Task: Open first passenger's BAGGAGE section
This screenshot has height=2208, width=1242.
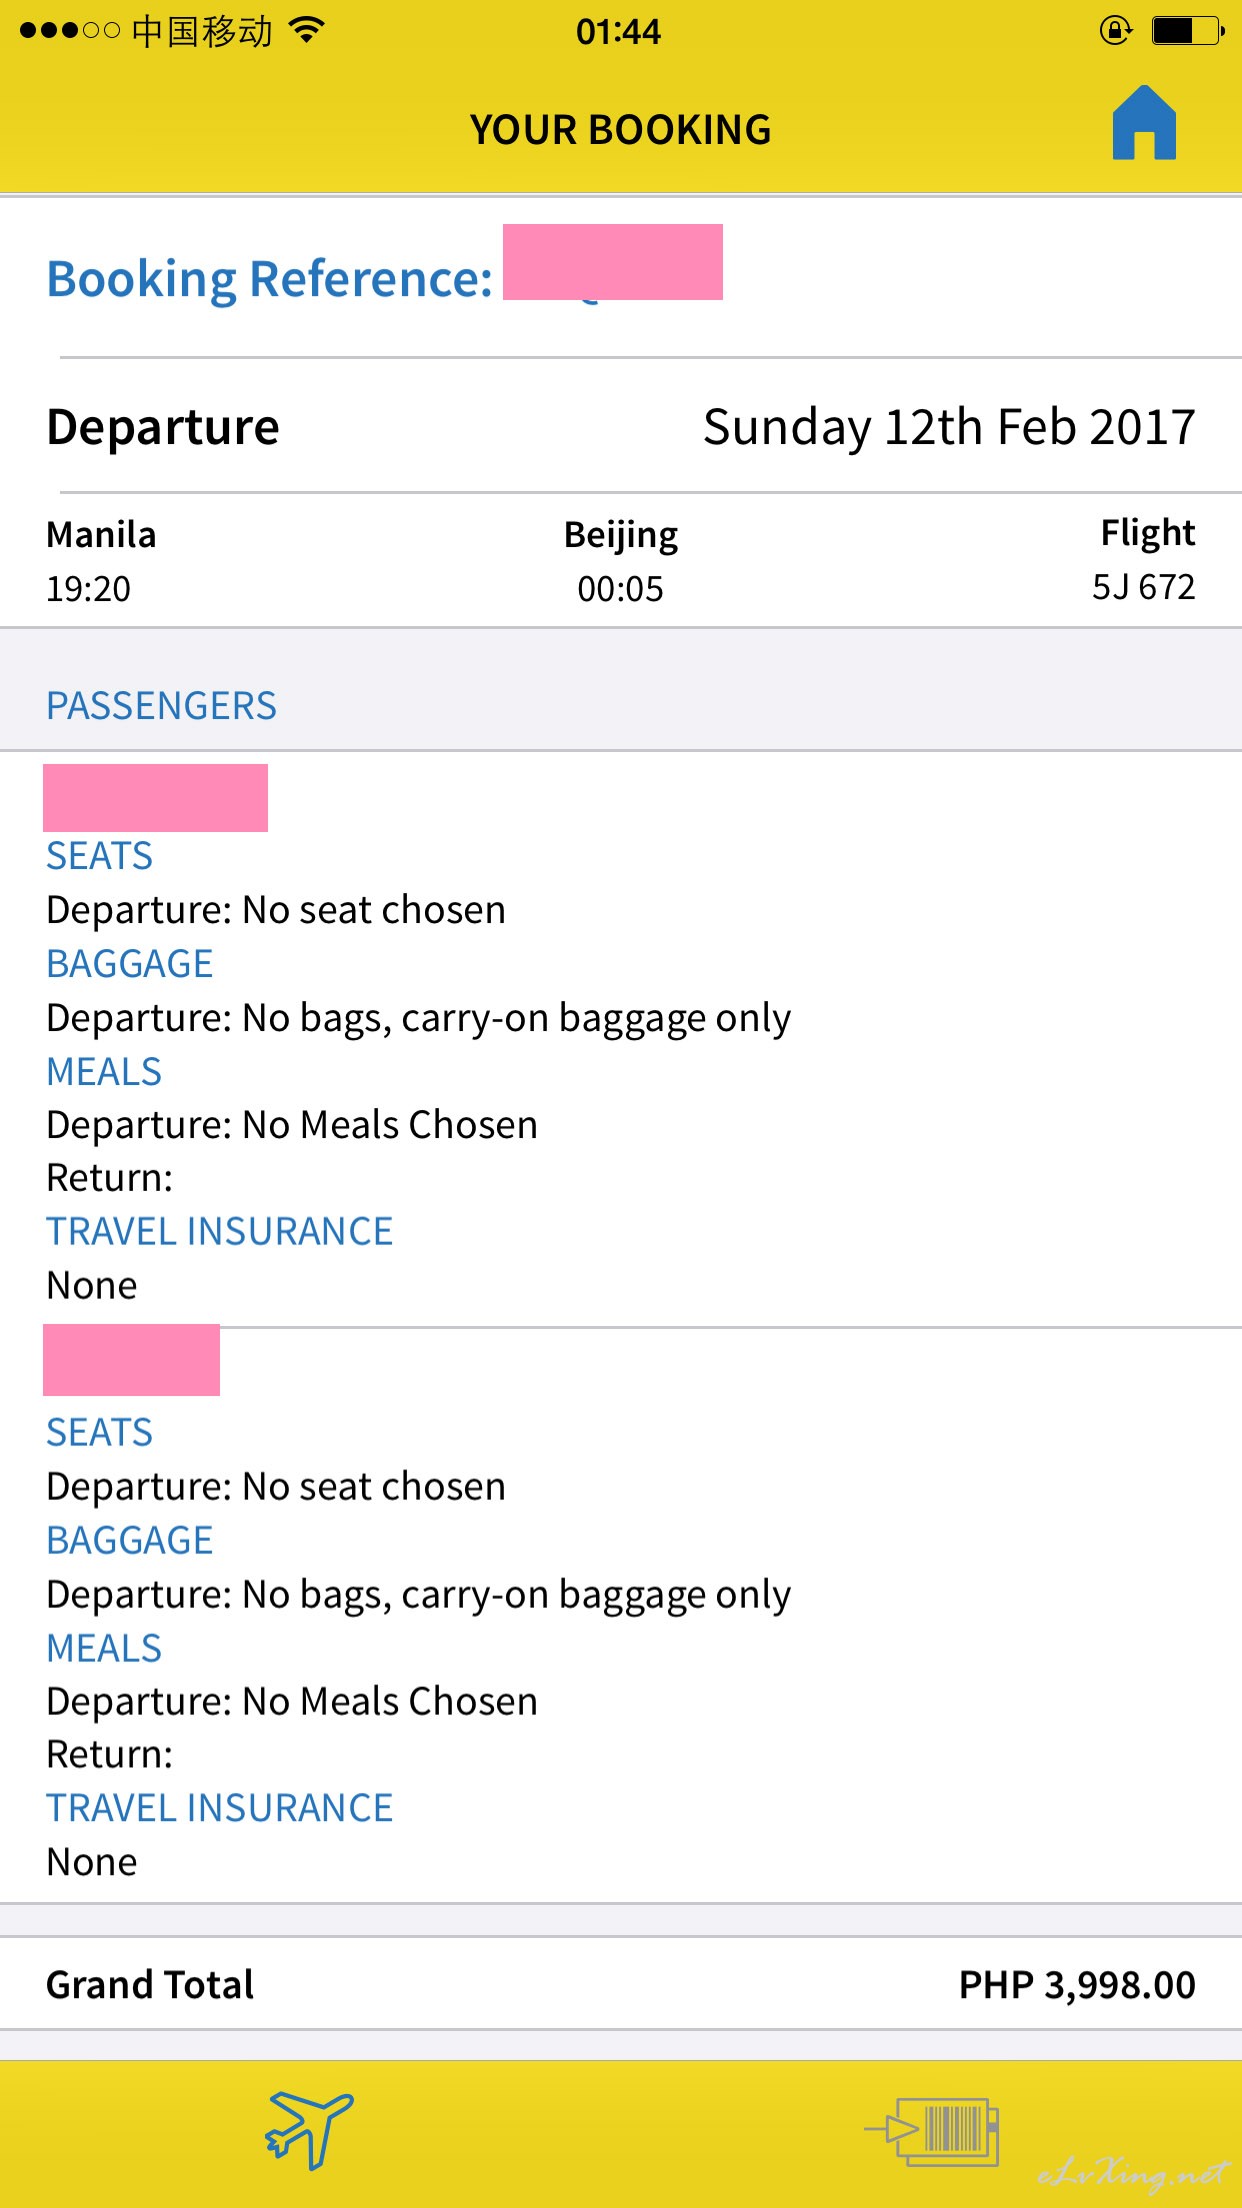Action: tap(129, 964)
